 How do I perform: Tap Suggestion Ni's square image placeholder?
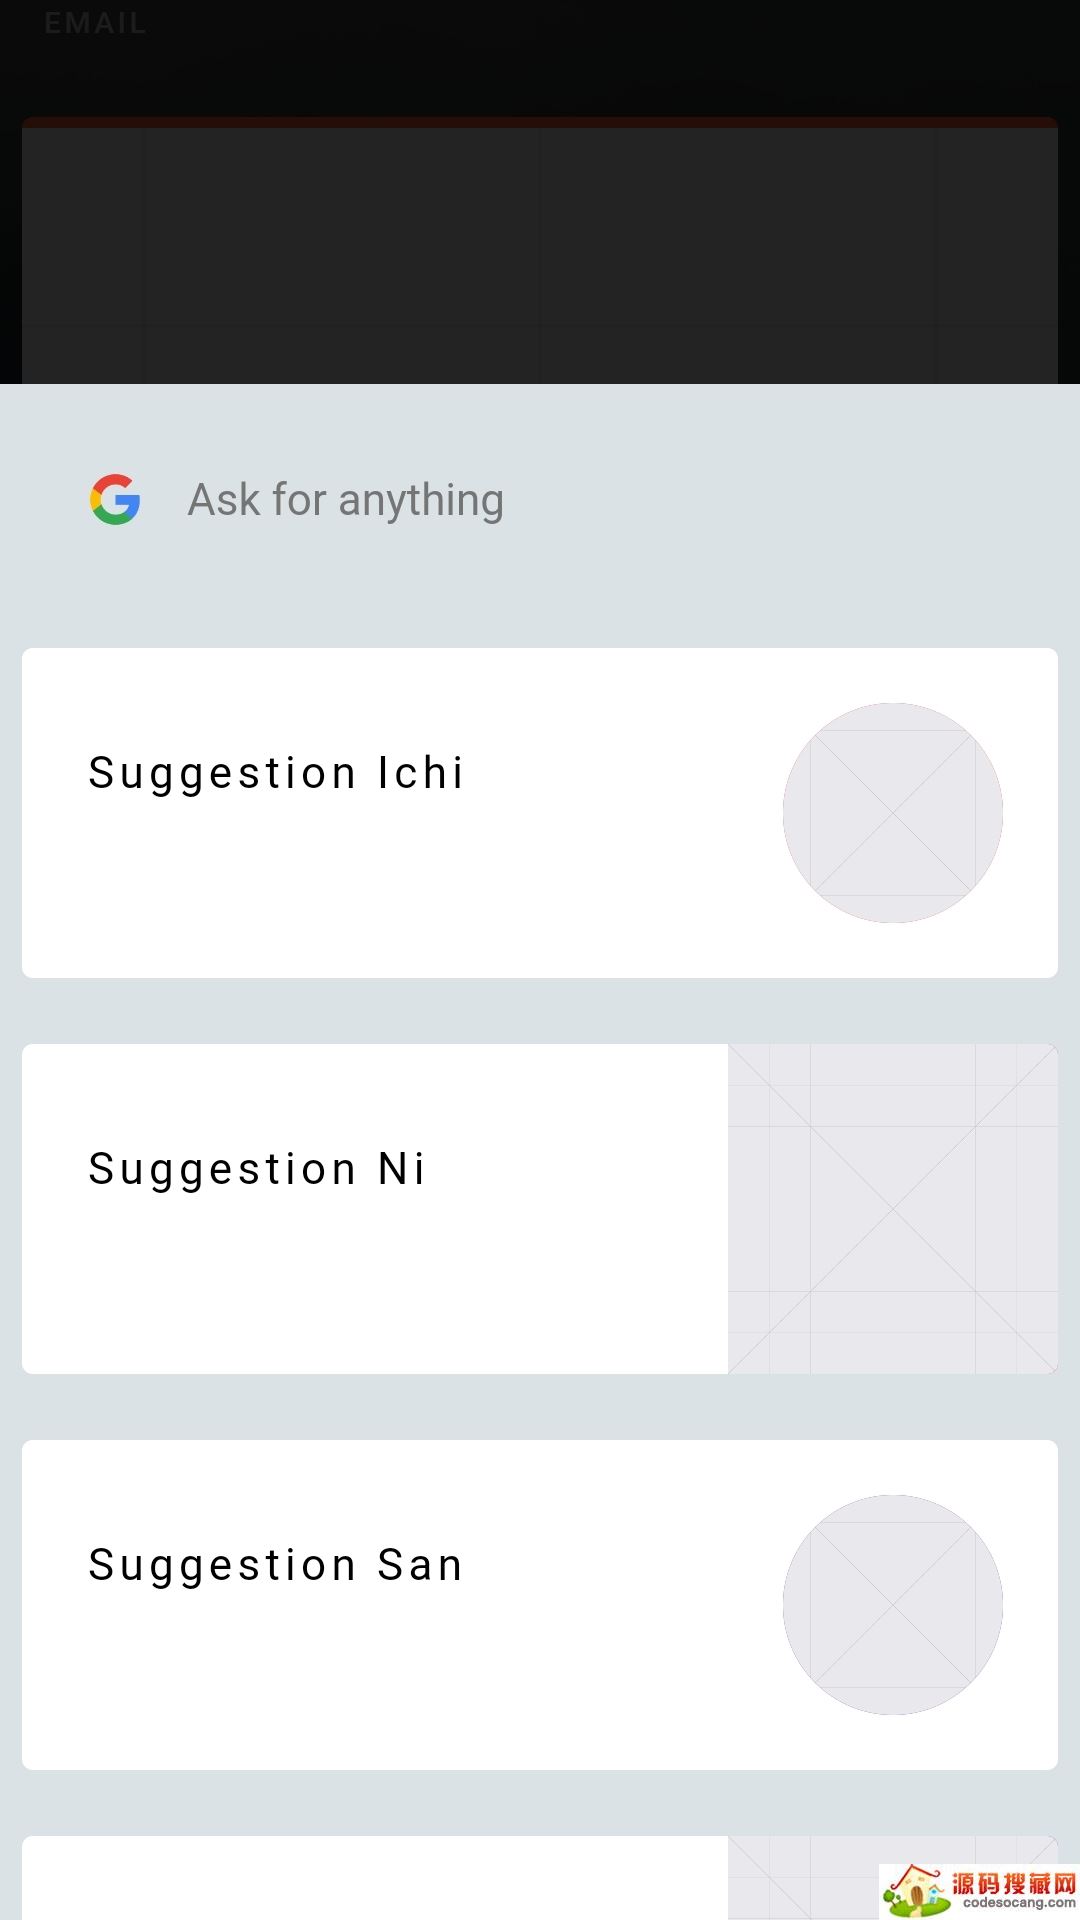point(892,1208)
